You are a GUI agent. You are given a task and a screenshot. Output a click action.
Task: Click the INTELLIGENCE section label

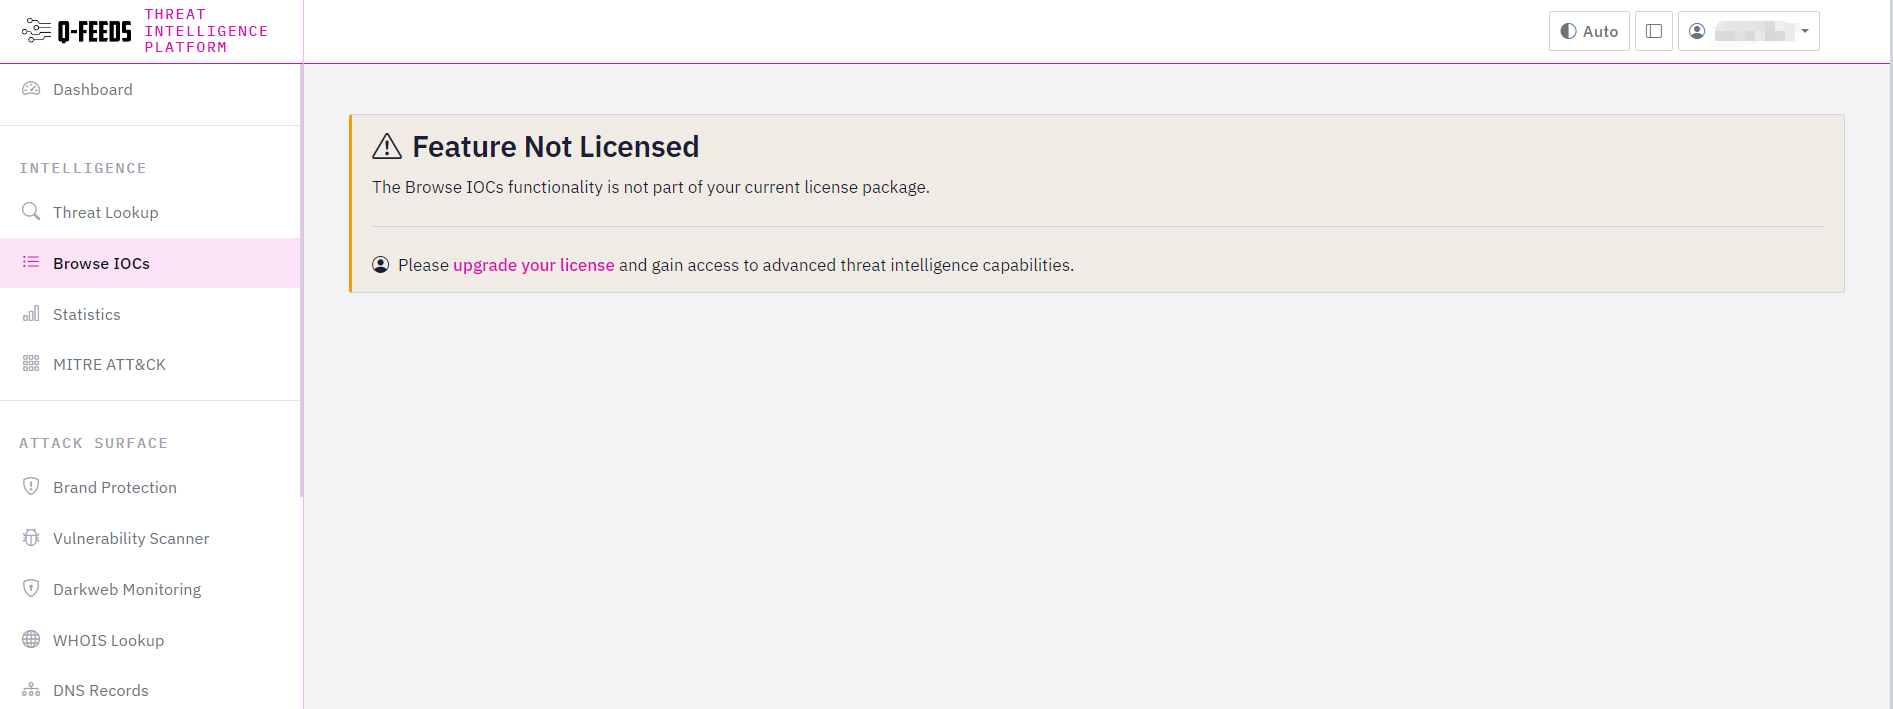[83, 168]
